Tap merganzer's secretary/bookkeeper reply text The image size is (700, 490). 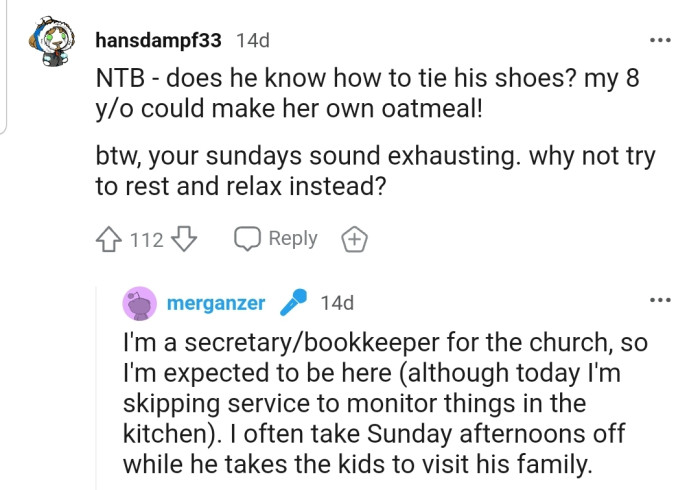pos(385,404)
